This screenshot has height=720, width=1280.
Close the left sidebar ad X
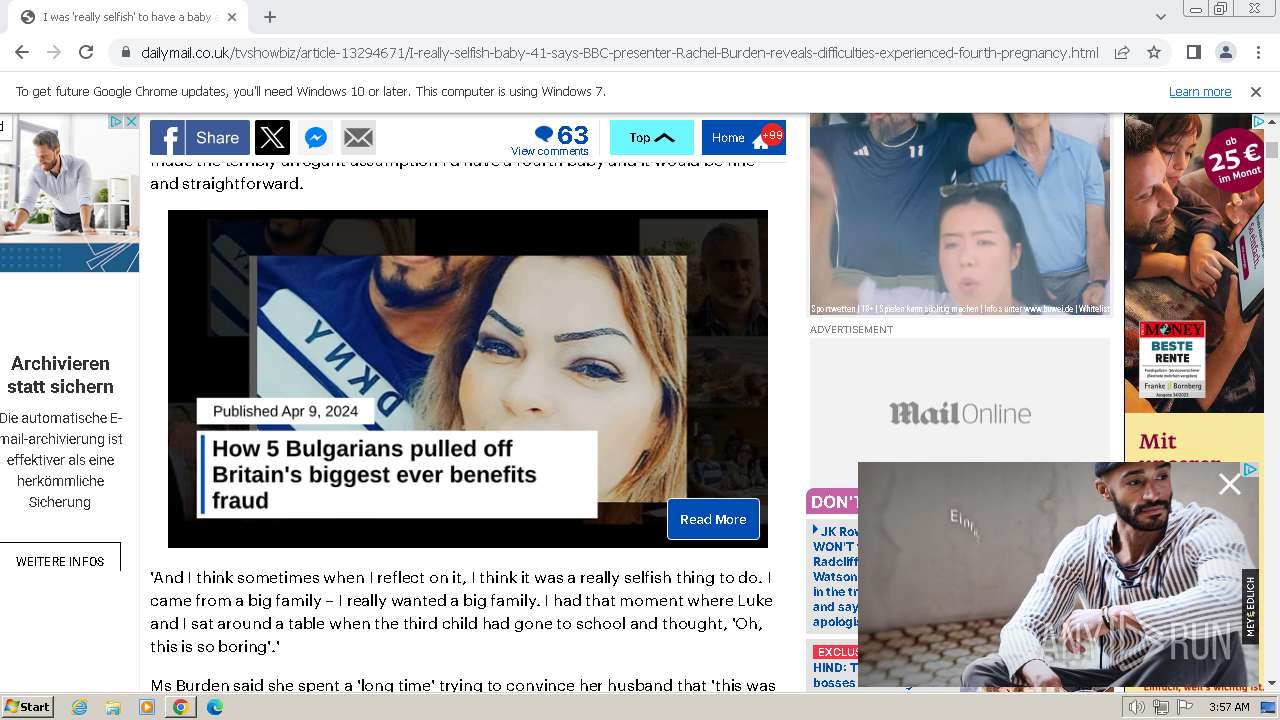(x=131, y=122)
